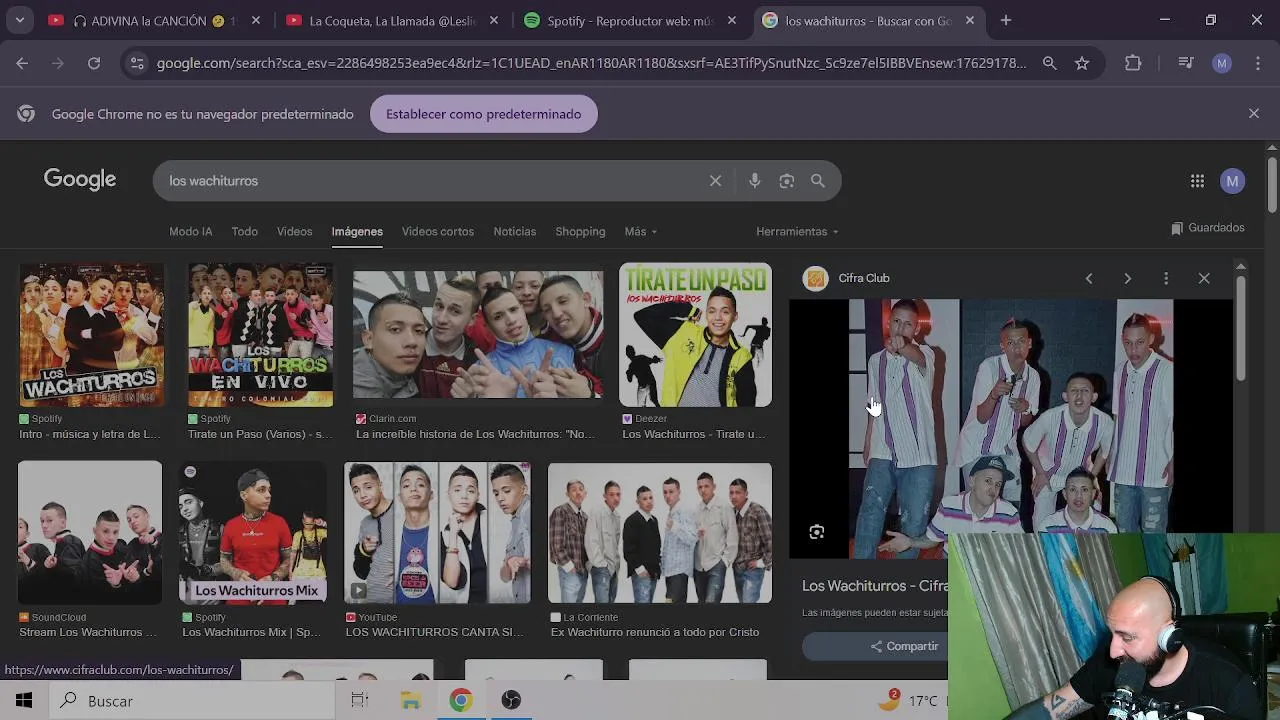Clear the search query with the X
1280x720 pixels.
click(x=715, y=181)
